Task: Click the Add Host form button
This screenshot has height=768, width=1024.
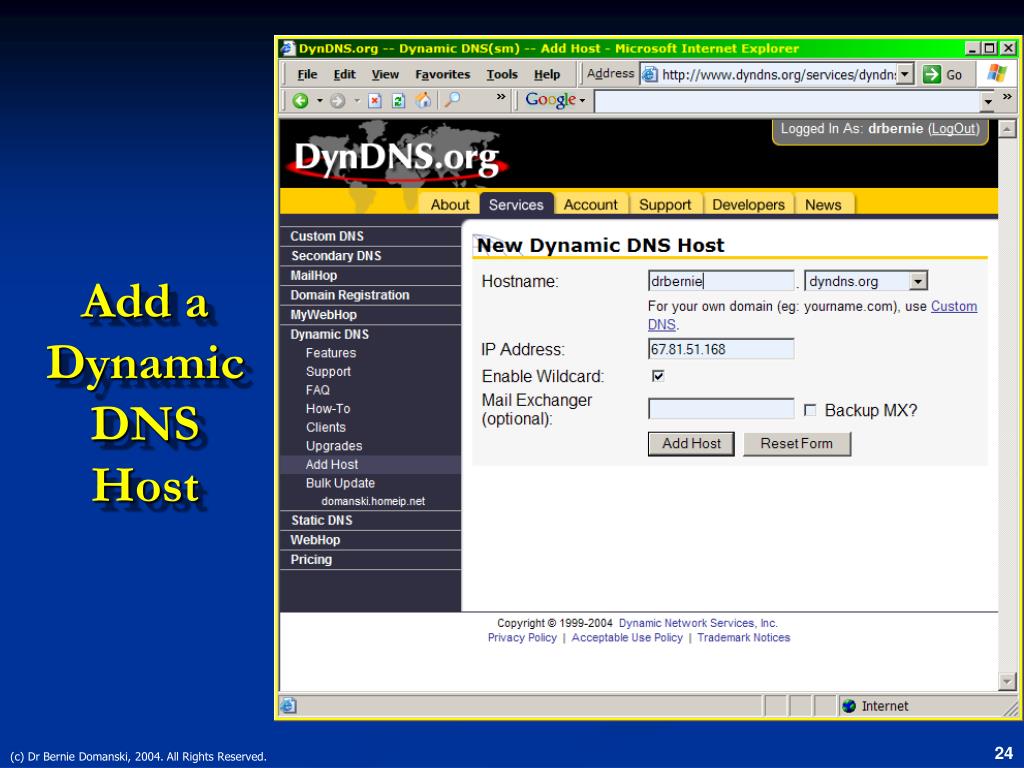Action: (691, 443)
